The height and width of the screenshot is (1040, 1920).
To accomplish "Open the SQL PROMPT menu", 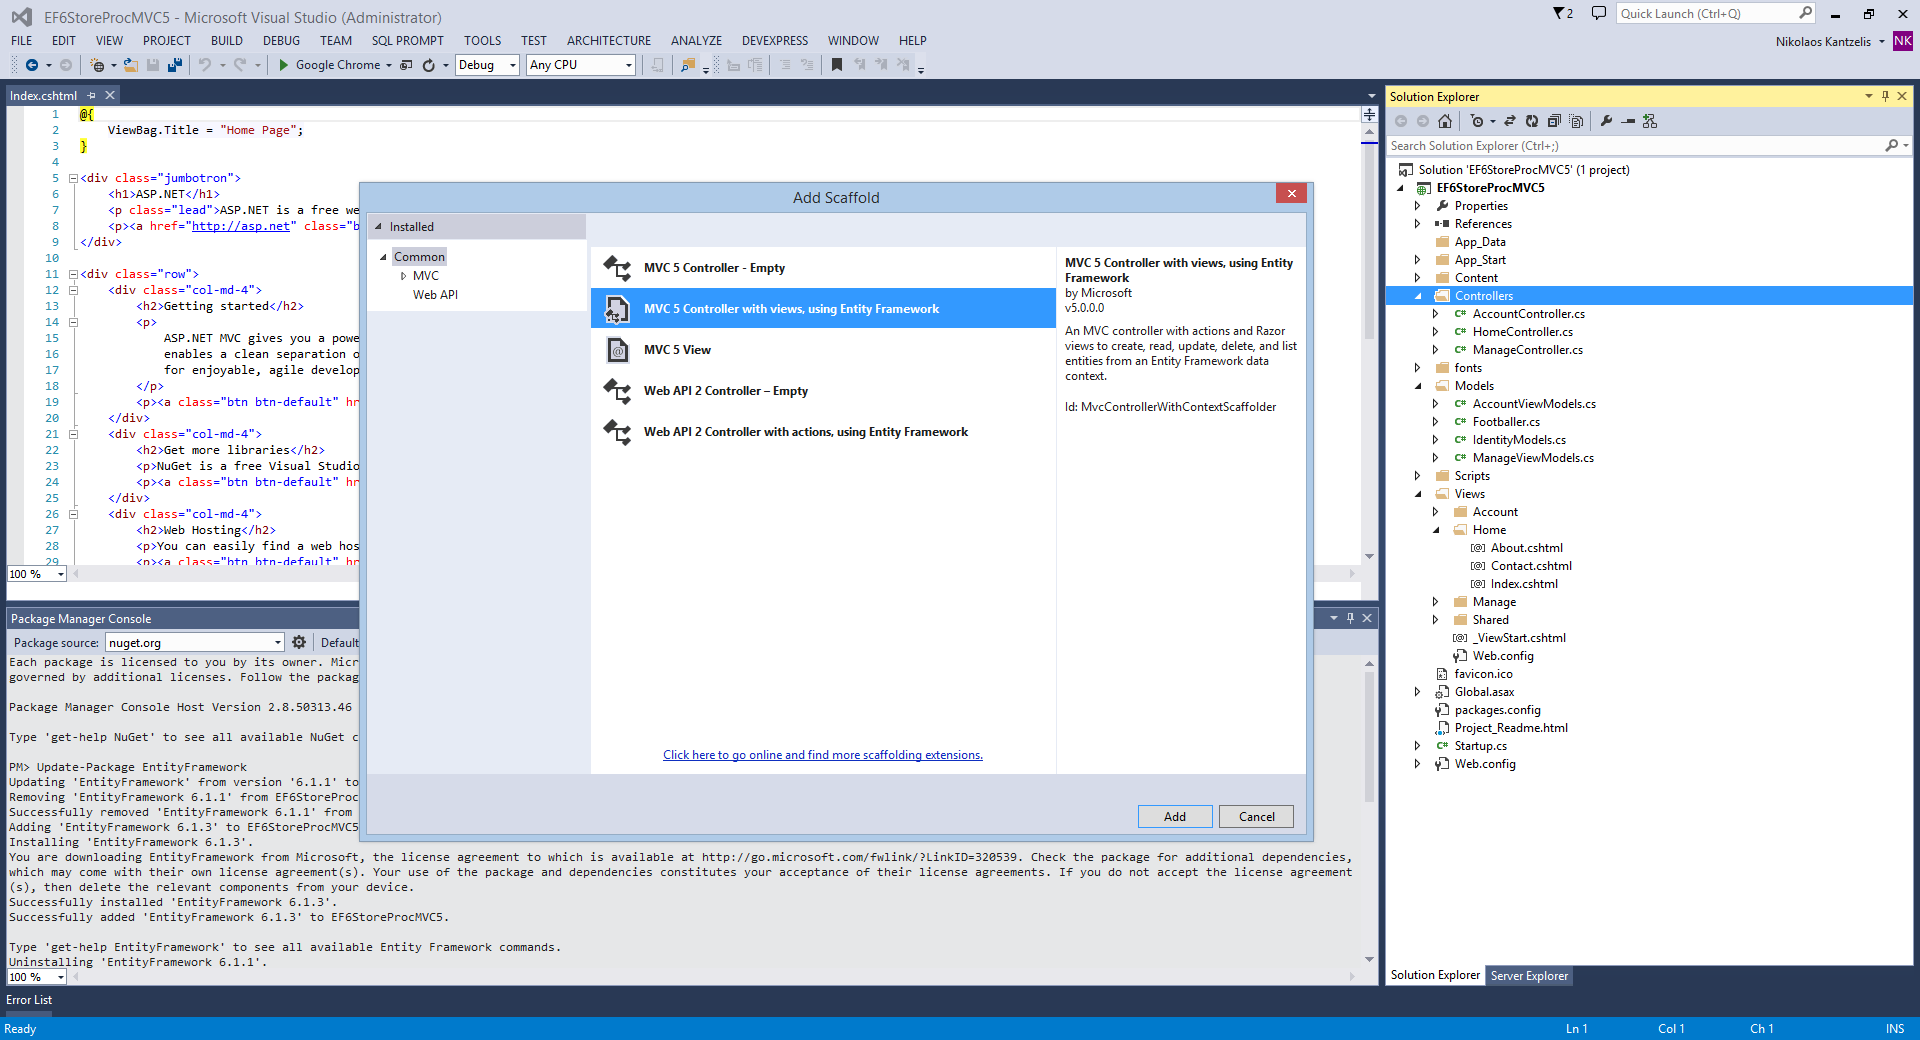I will click(x=407, y=41).
